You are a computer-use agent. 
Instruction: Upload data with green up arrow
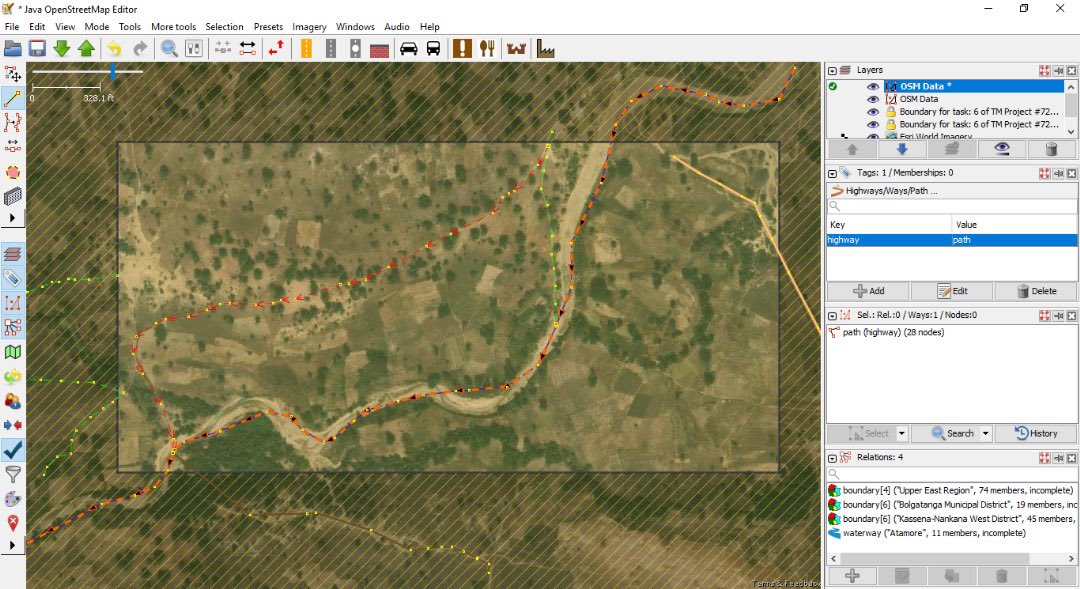(x=86, y=49)
